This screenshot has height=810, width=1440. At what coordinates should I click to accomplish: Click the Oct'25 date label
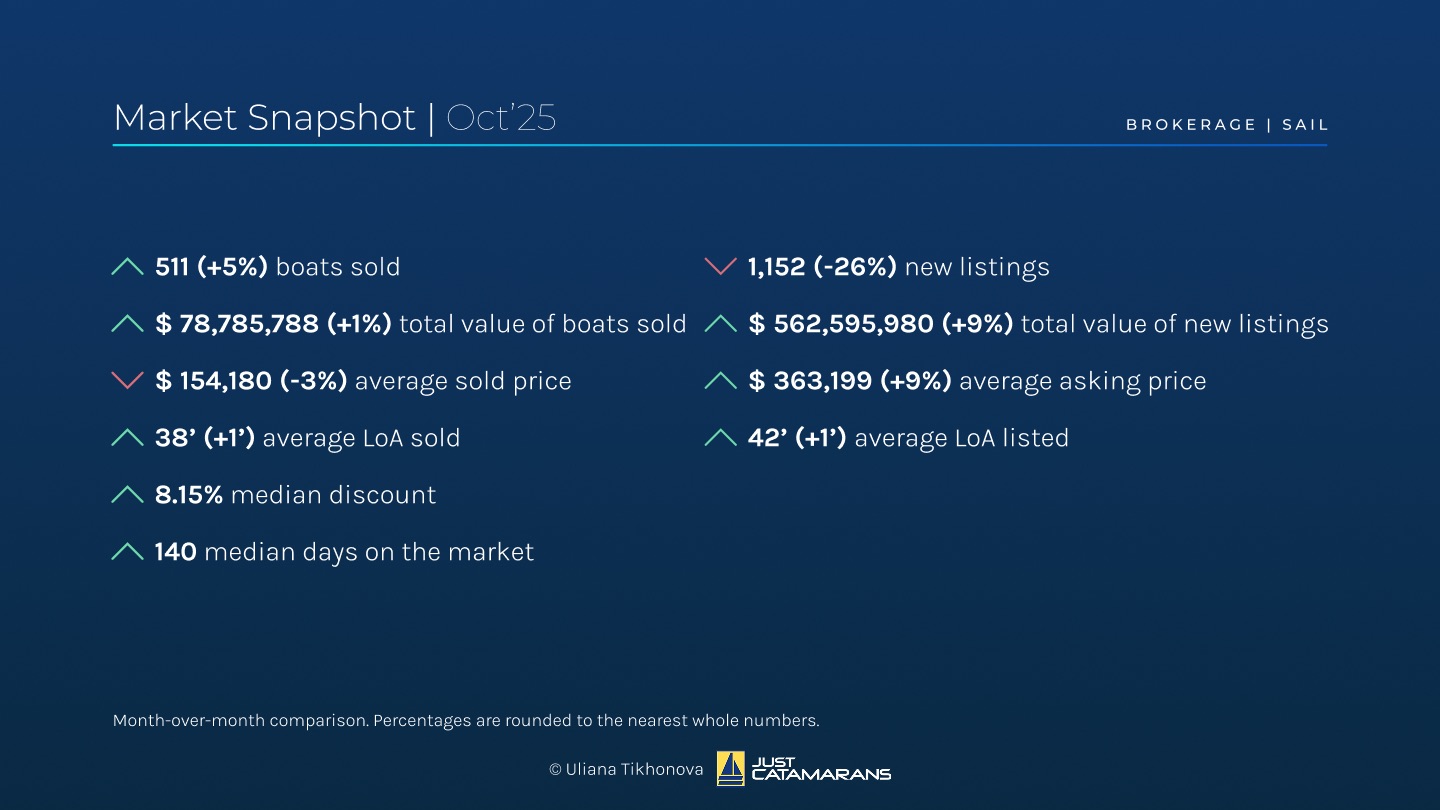point(501,118)
